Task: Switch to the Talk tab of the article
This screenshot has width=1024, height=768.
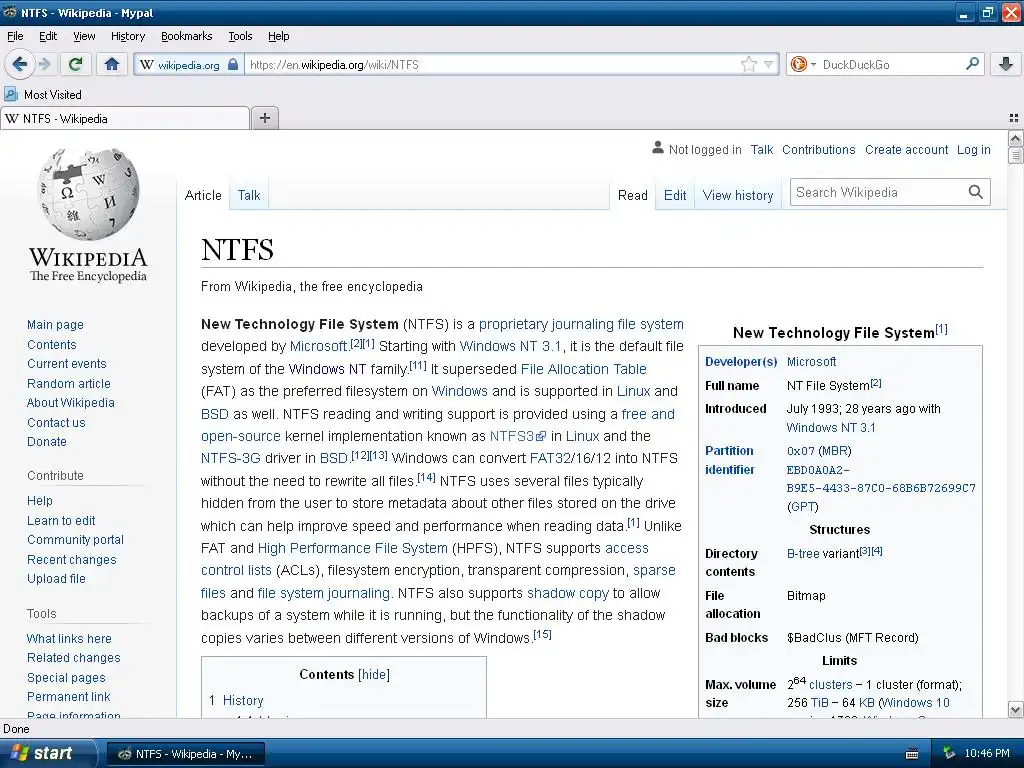Action: (249, 195)
